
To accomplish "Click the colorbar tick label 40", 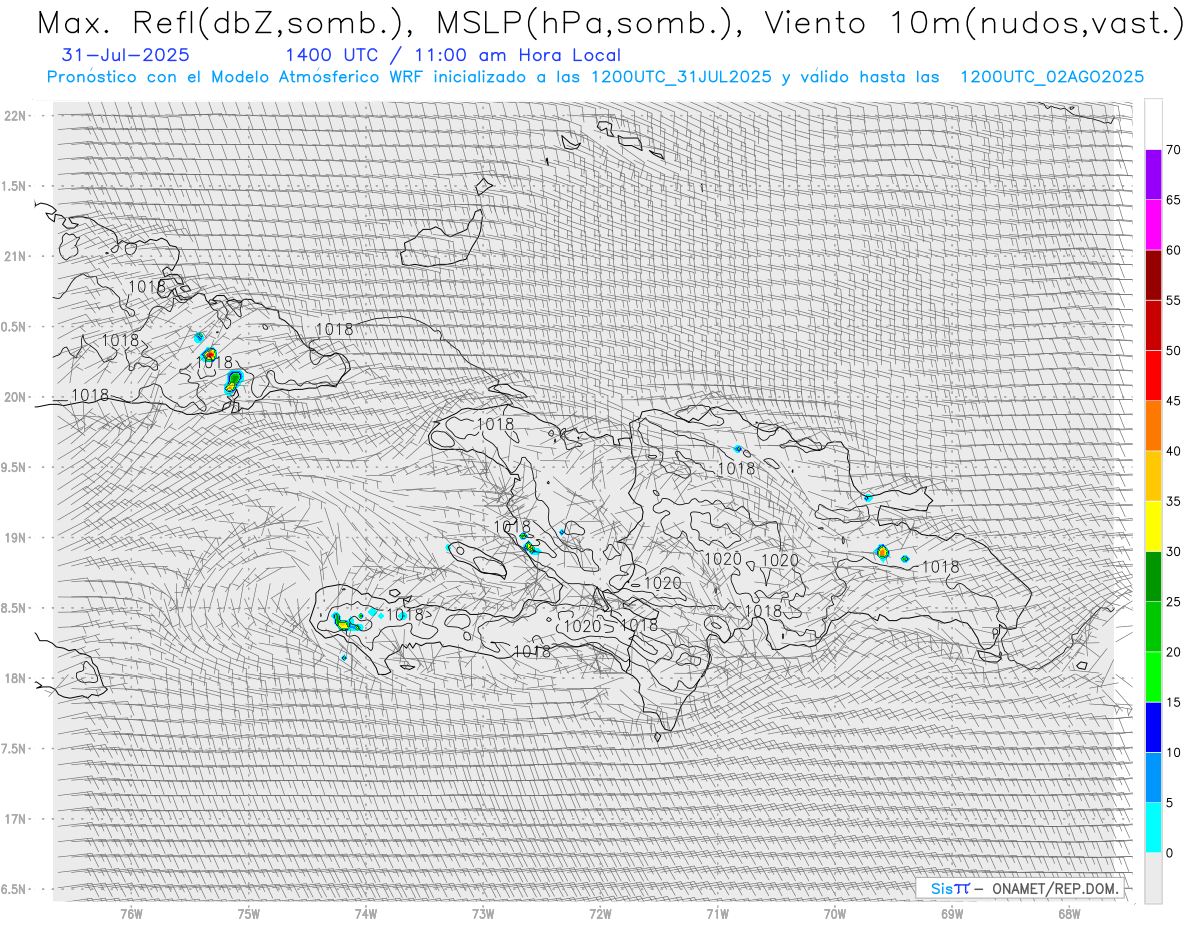I will (x=1173, y=451).
